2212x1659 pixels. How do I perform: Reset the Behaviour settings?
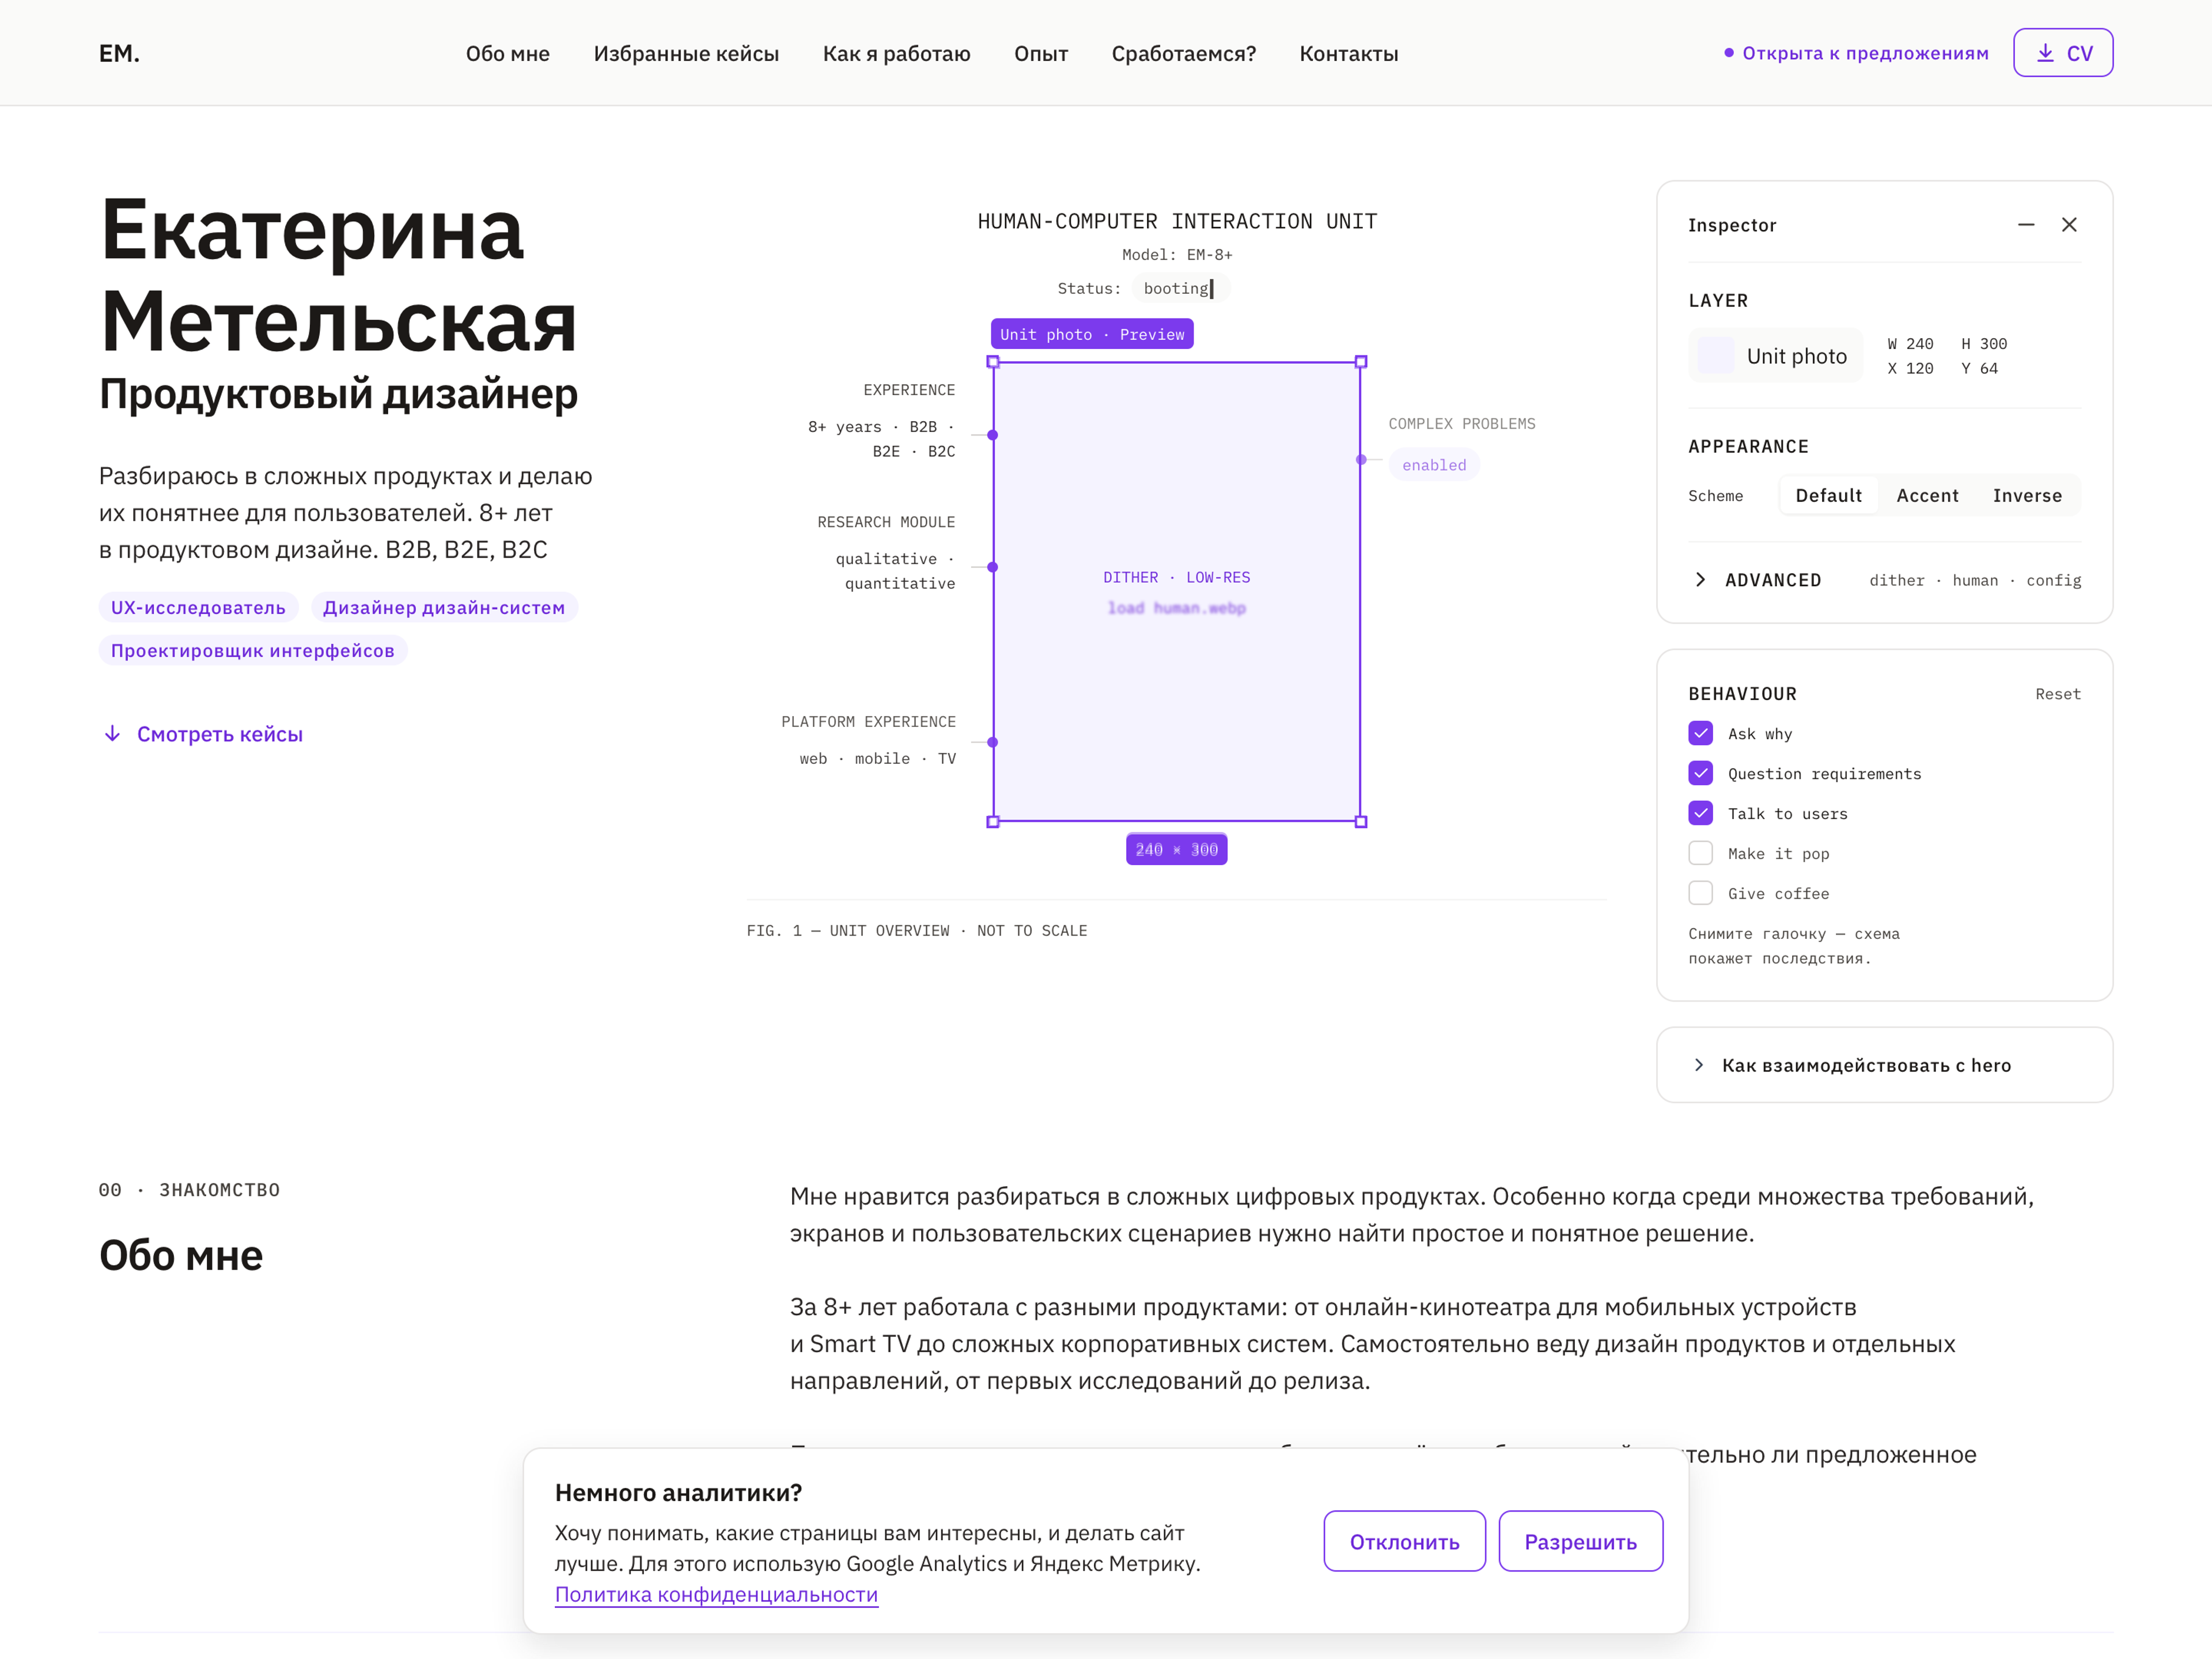[x=2057, y=694]
